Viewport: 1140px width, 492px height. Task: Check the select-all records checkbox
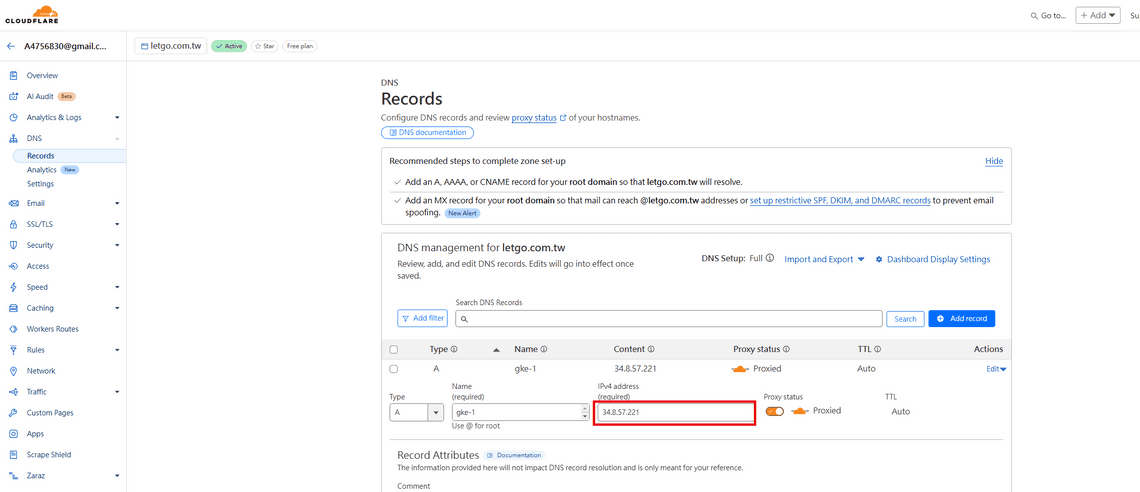394,350
